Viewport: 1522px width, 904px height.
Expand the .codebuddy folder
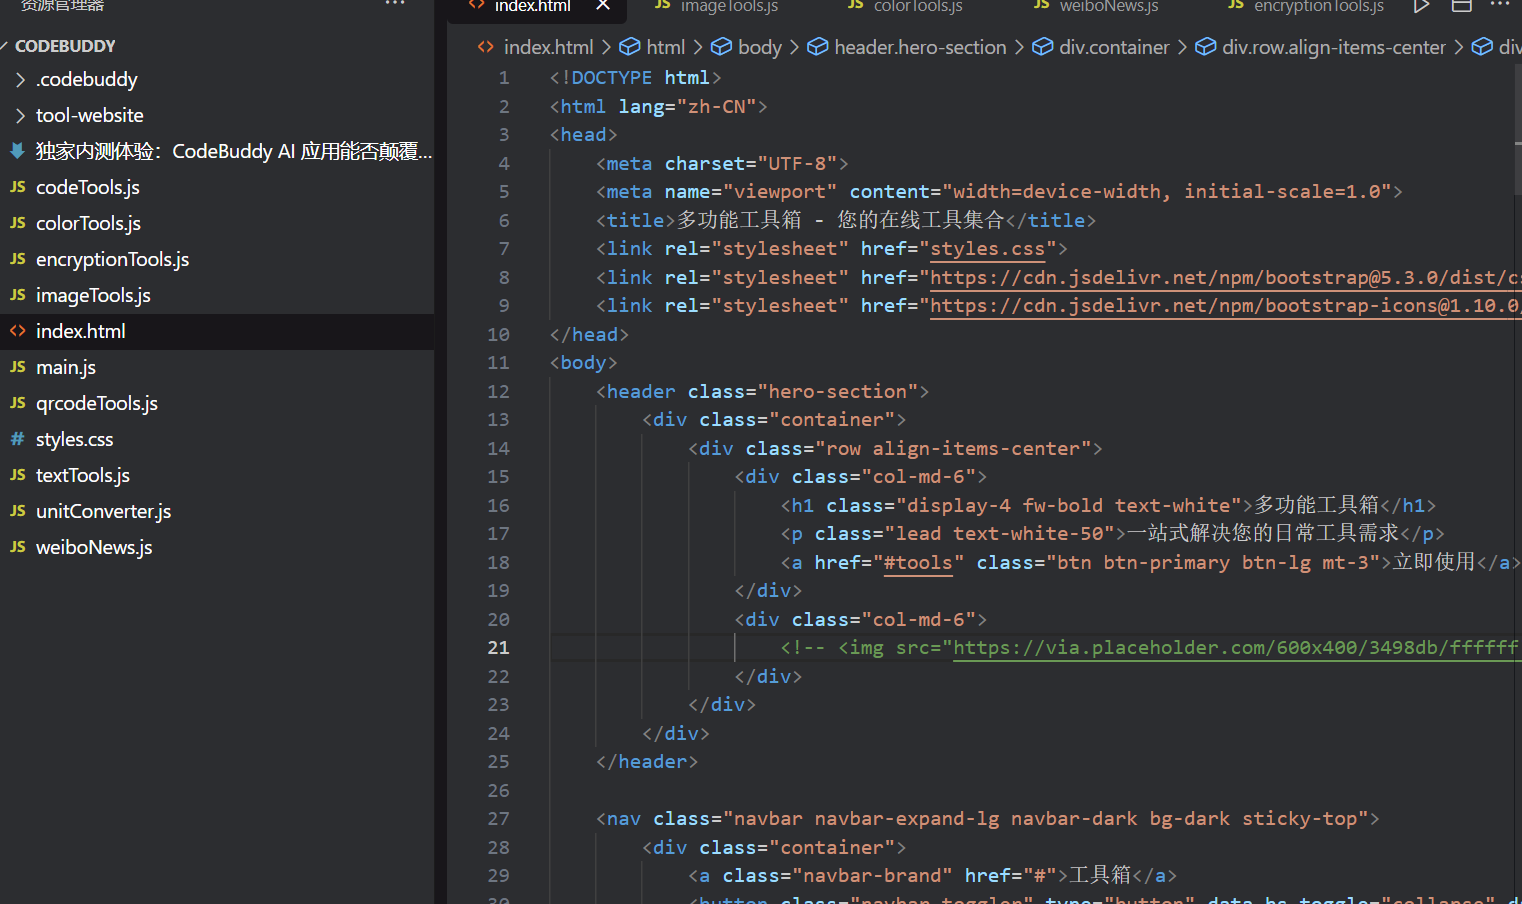click(x=20, y=79)
